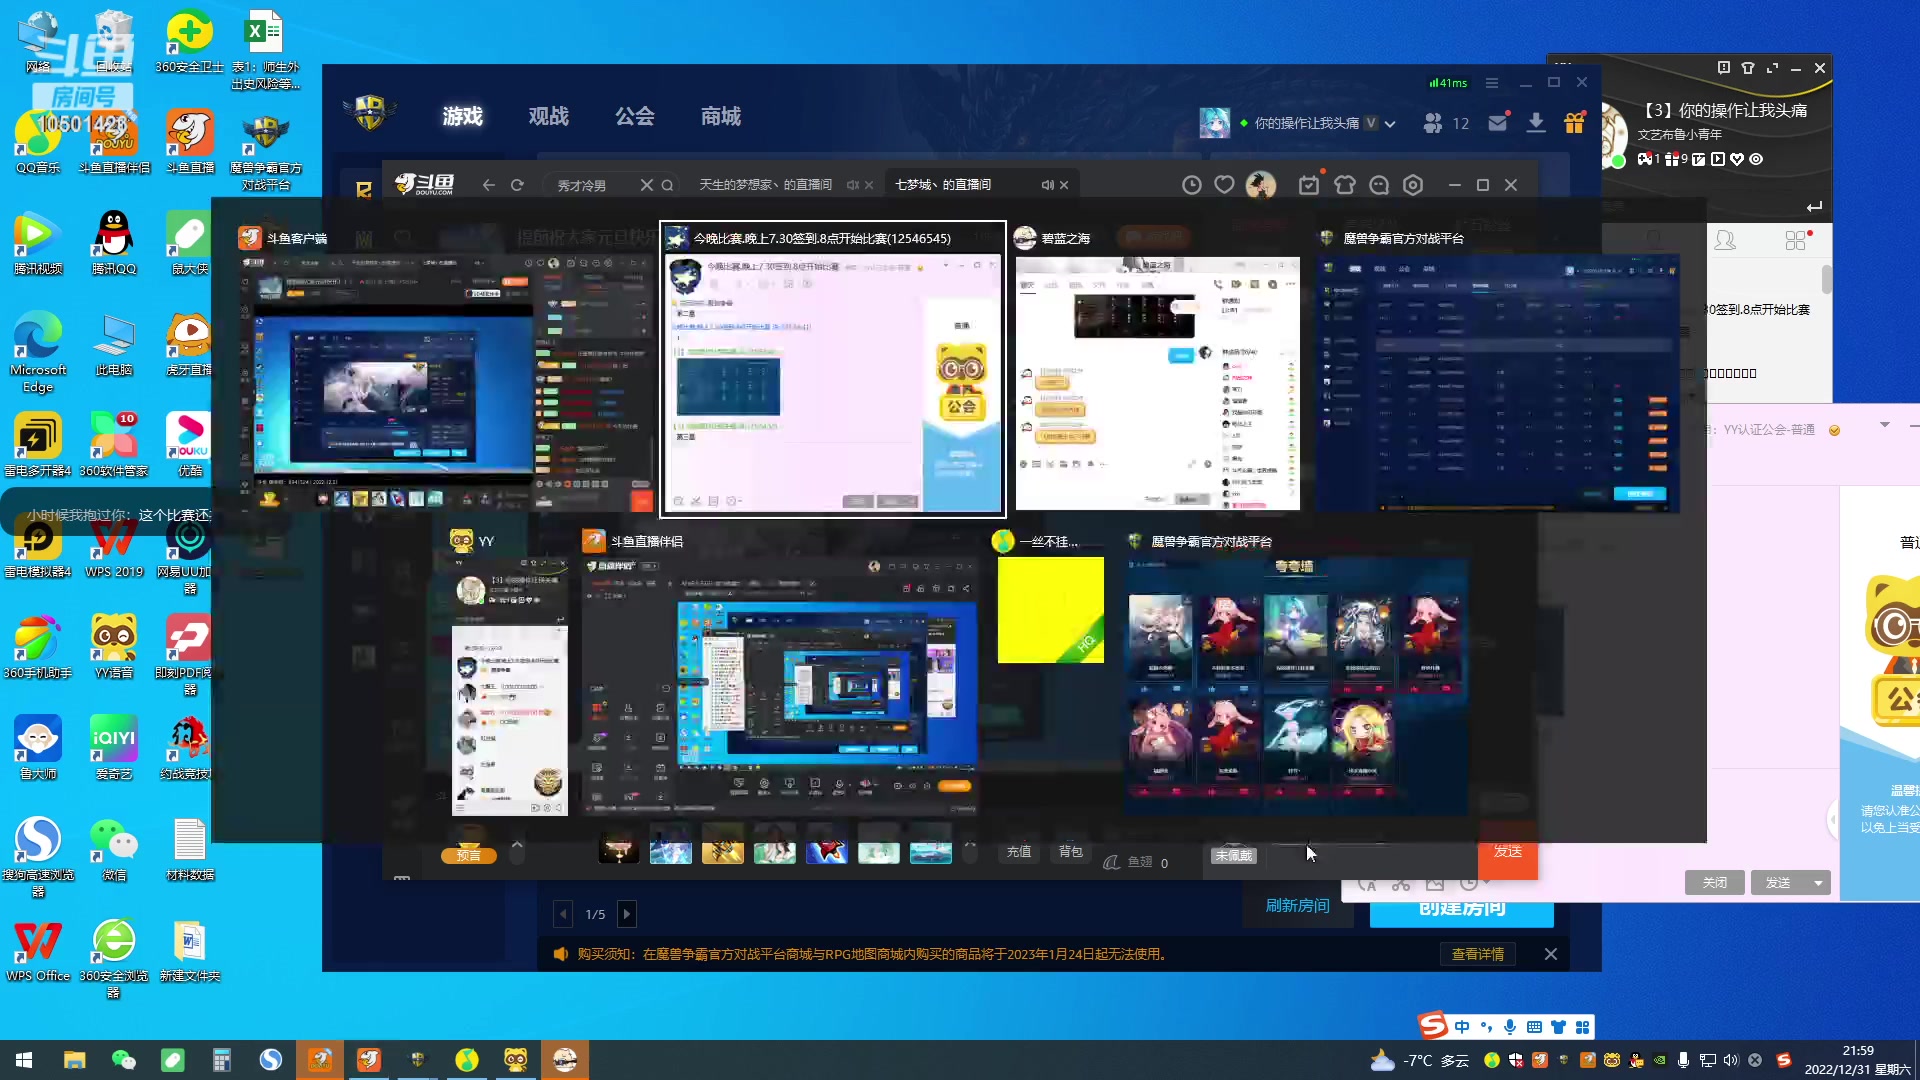Viewport: 1920px width, 1080px height.
Task: Click the 充值 button in Douyu gift bar
Action: (1018, 852)
